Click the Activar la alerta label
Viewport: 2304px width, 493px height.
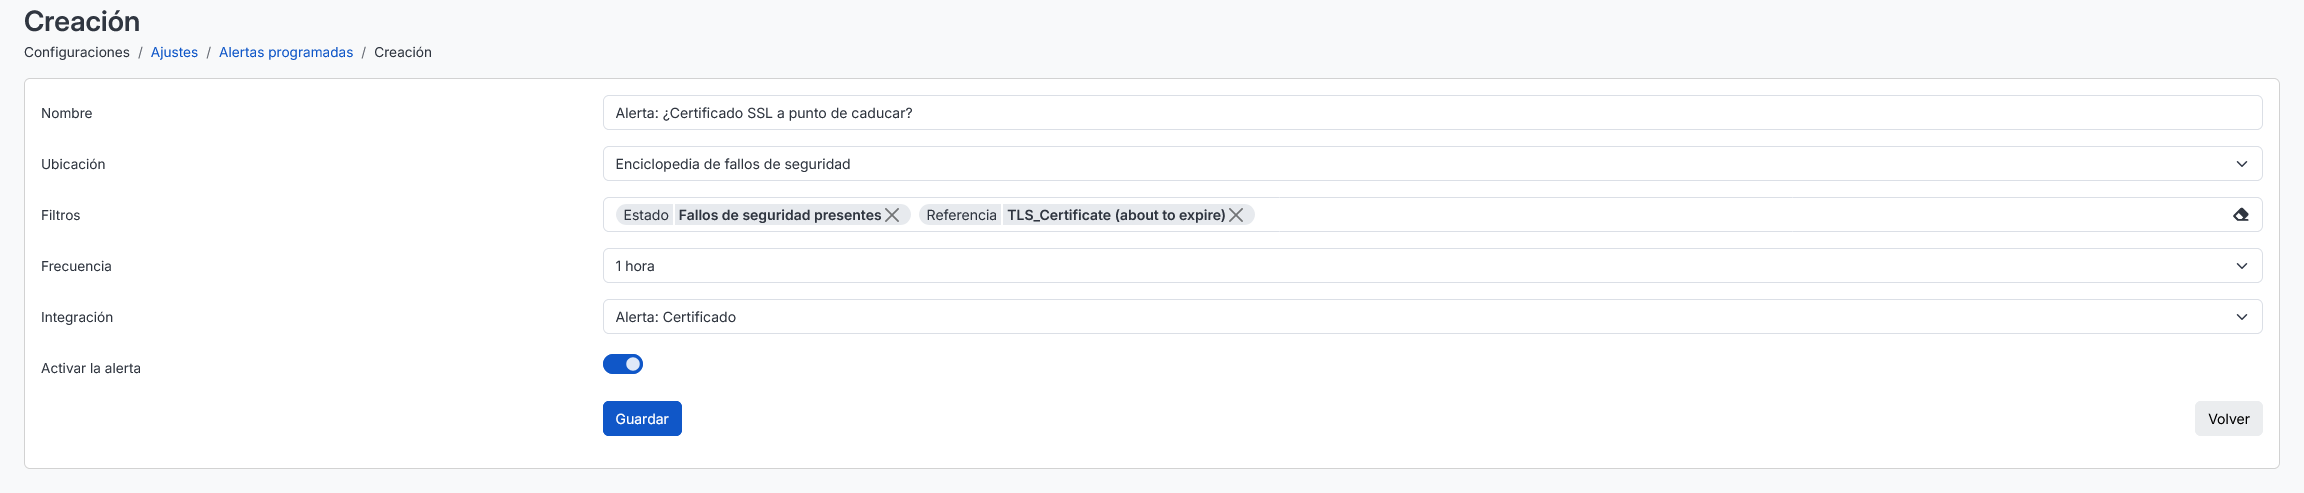point(91,368)
